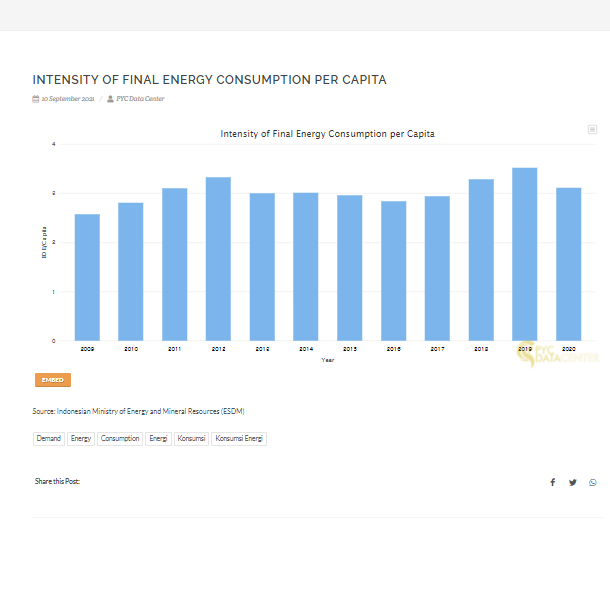Image resolution: width=610 pixels, height=610 pixels.
Task: Click the Share this Post label
Action: pyautogui.click(x=57, y=481)
